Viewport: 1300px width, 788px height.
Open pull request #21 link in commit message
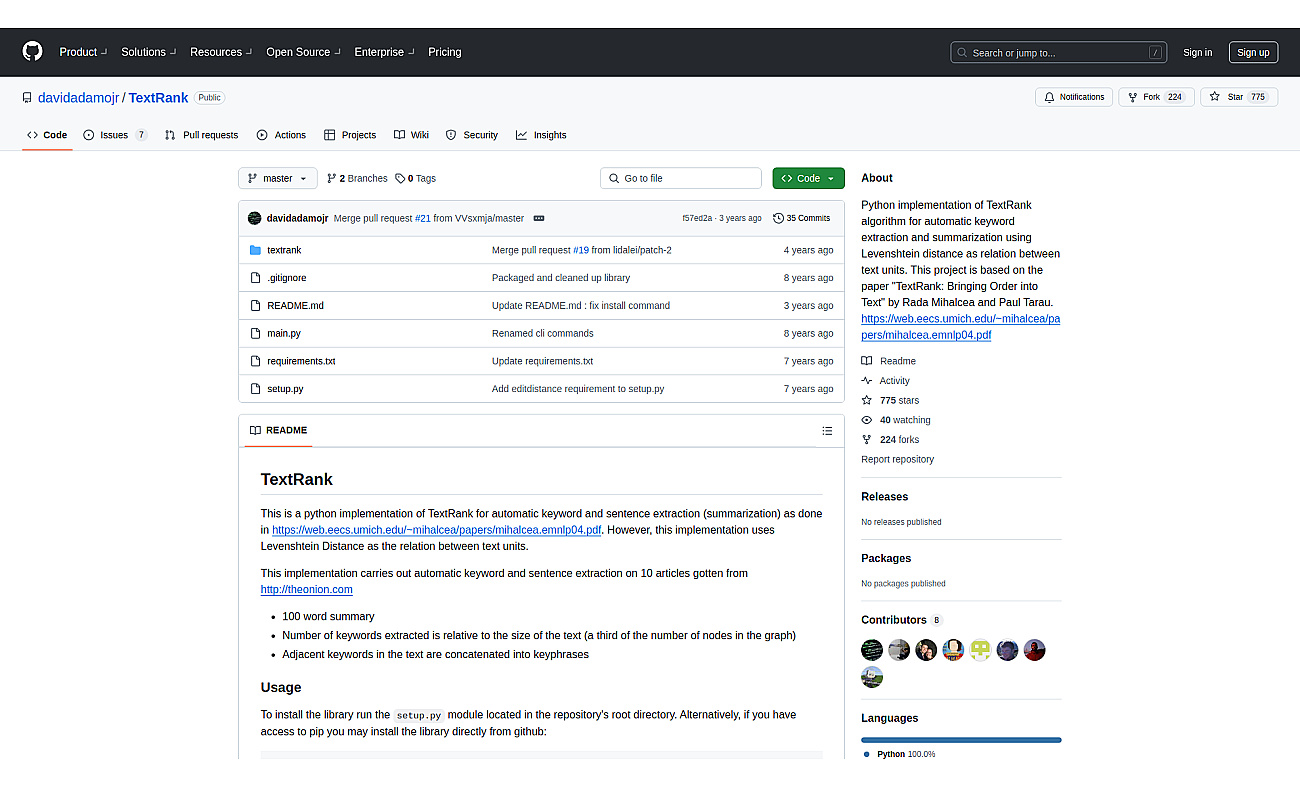pos(423,218)
